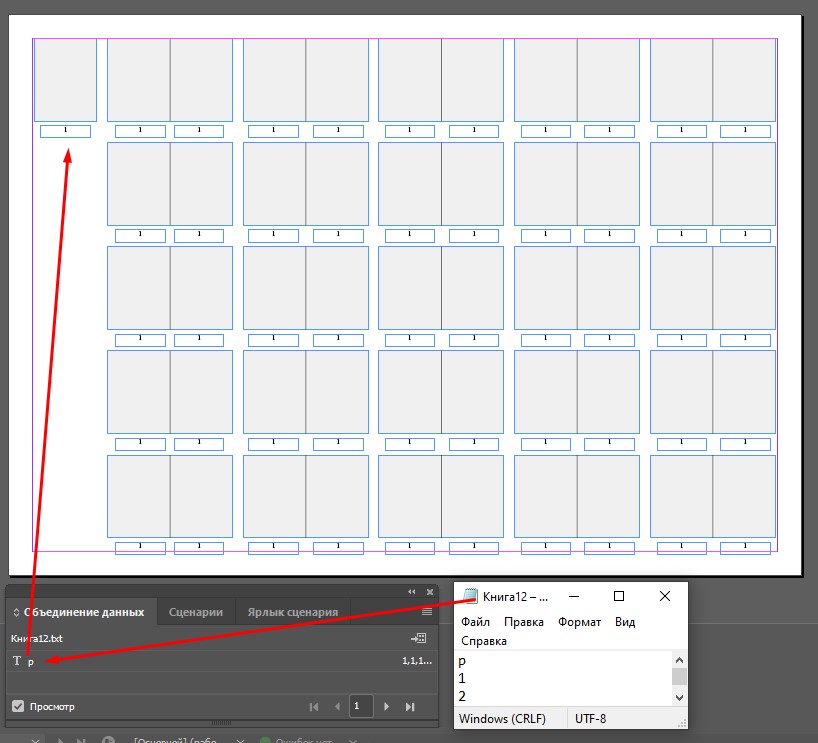Open Notepad's Вид menu
Viewport: 818px width, 743px height.
625,622
